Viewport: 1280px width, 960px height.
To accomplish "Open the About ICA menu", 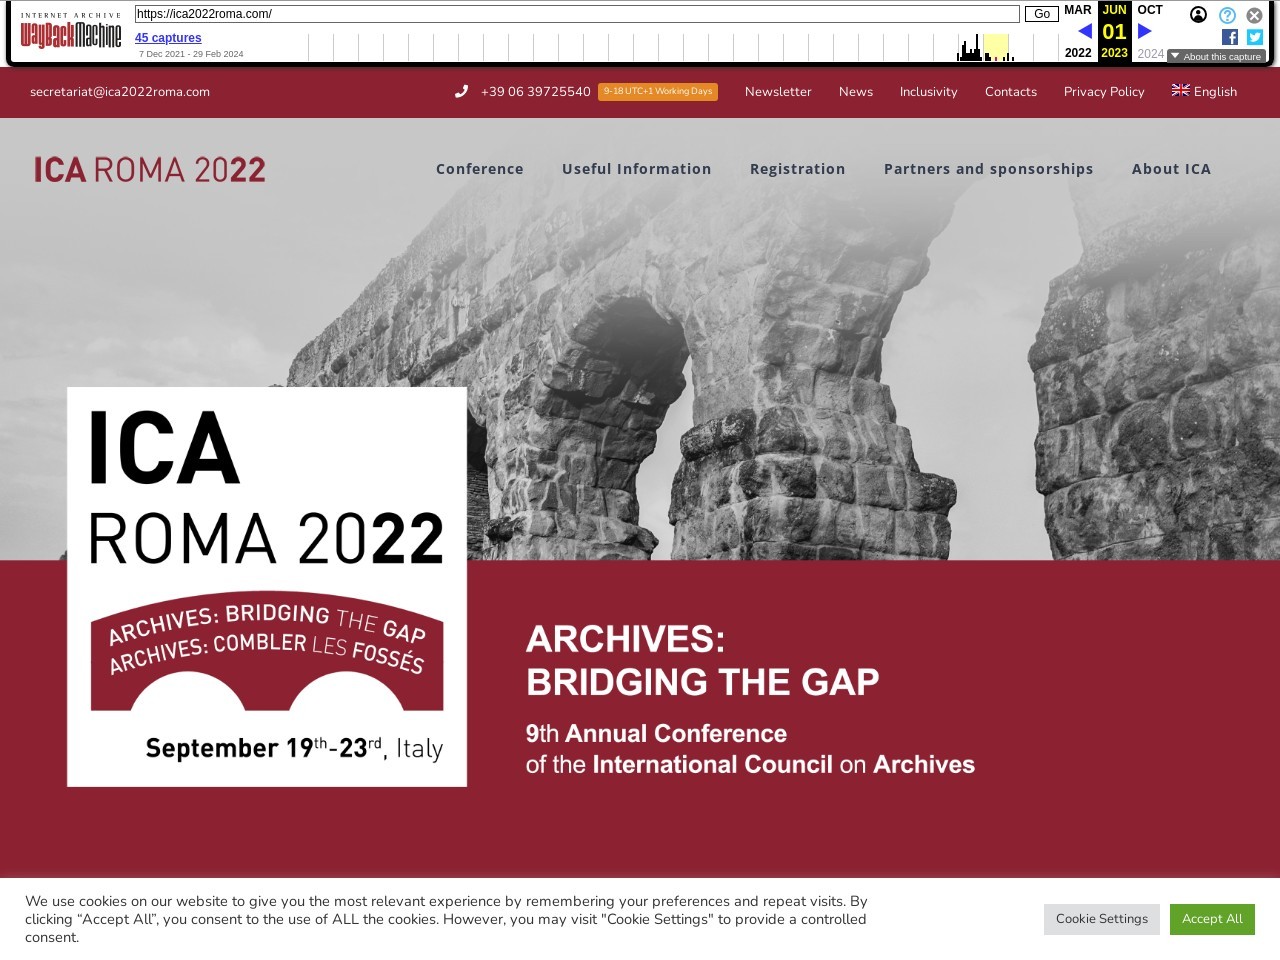I will click(1171, 169).
